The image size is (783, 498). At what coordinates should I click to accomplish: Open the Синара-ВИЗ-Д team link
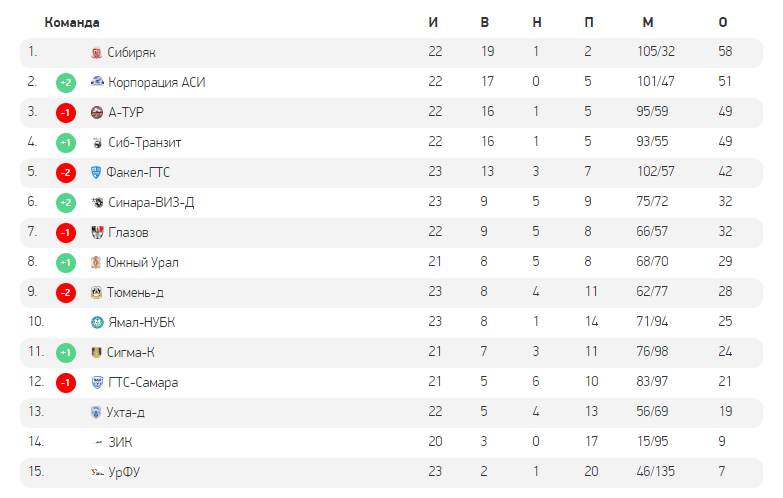(150, 203)
